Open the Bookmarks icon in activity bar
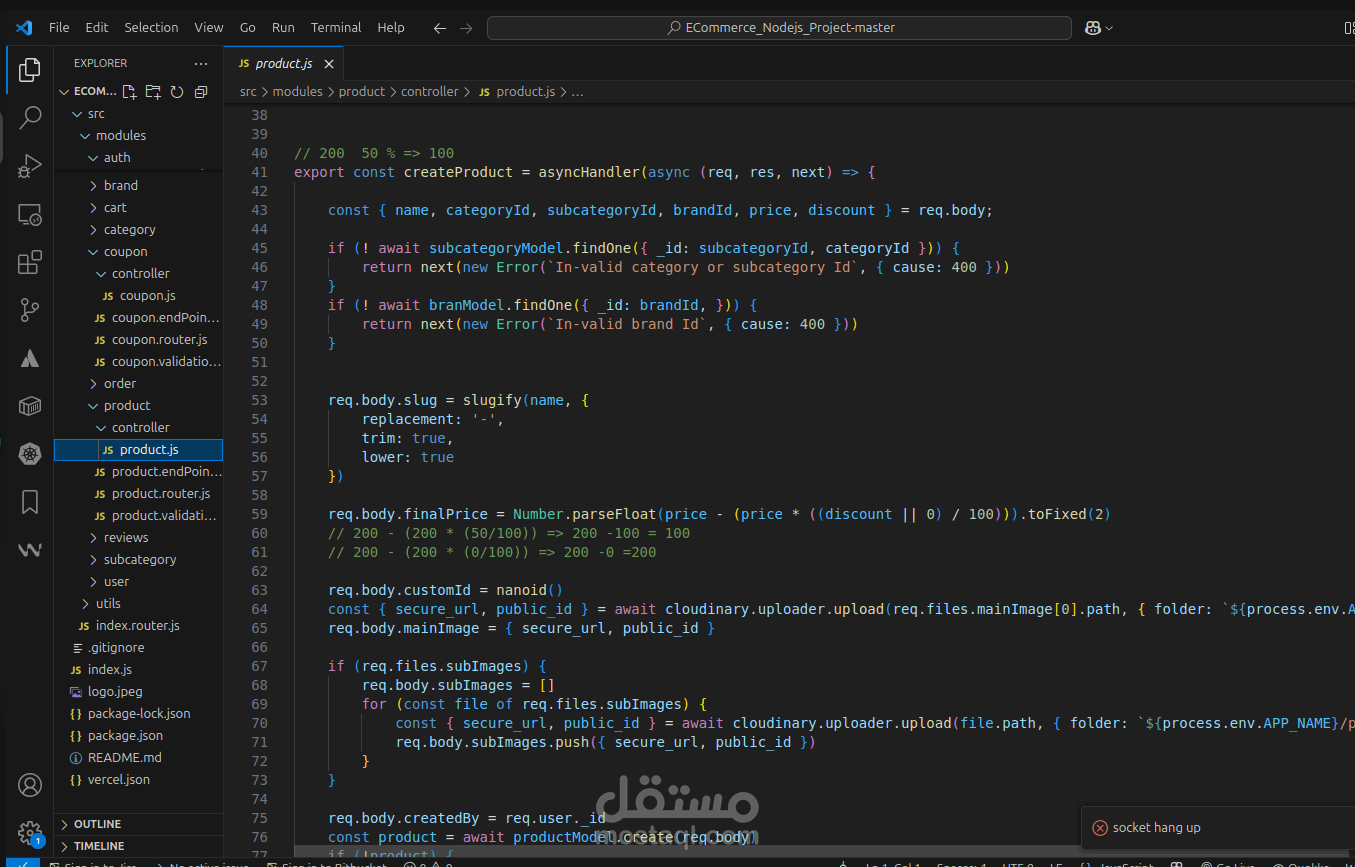 click(x=30, y=502)
